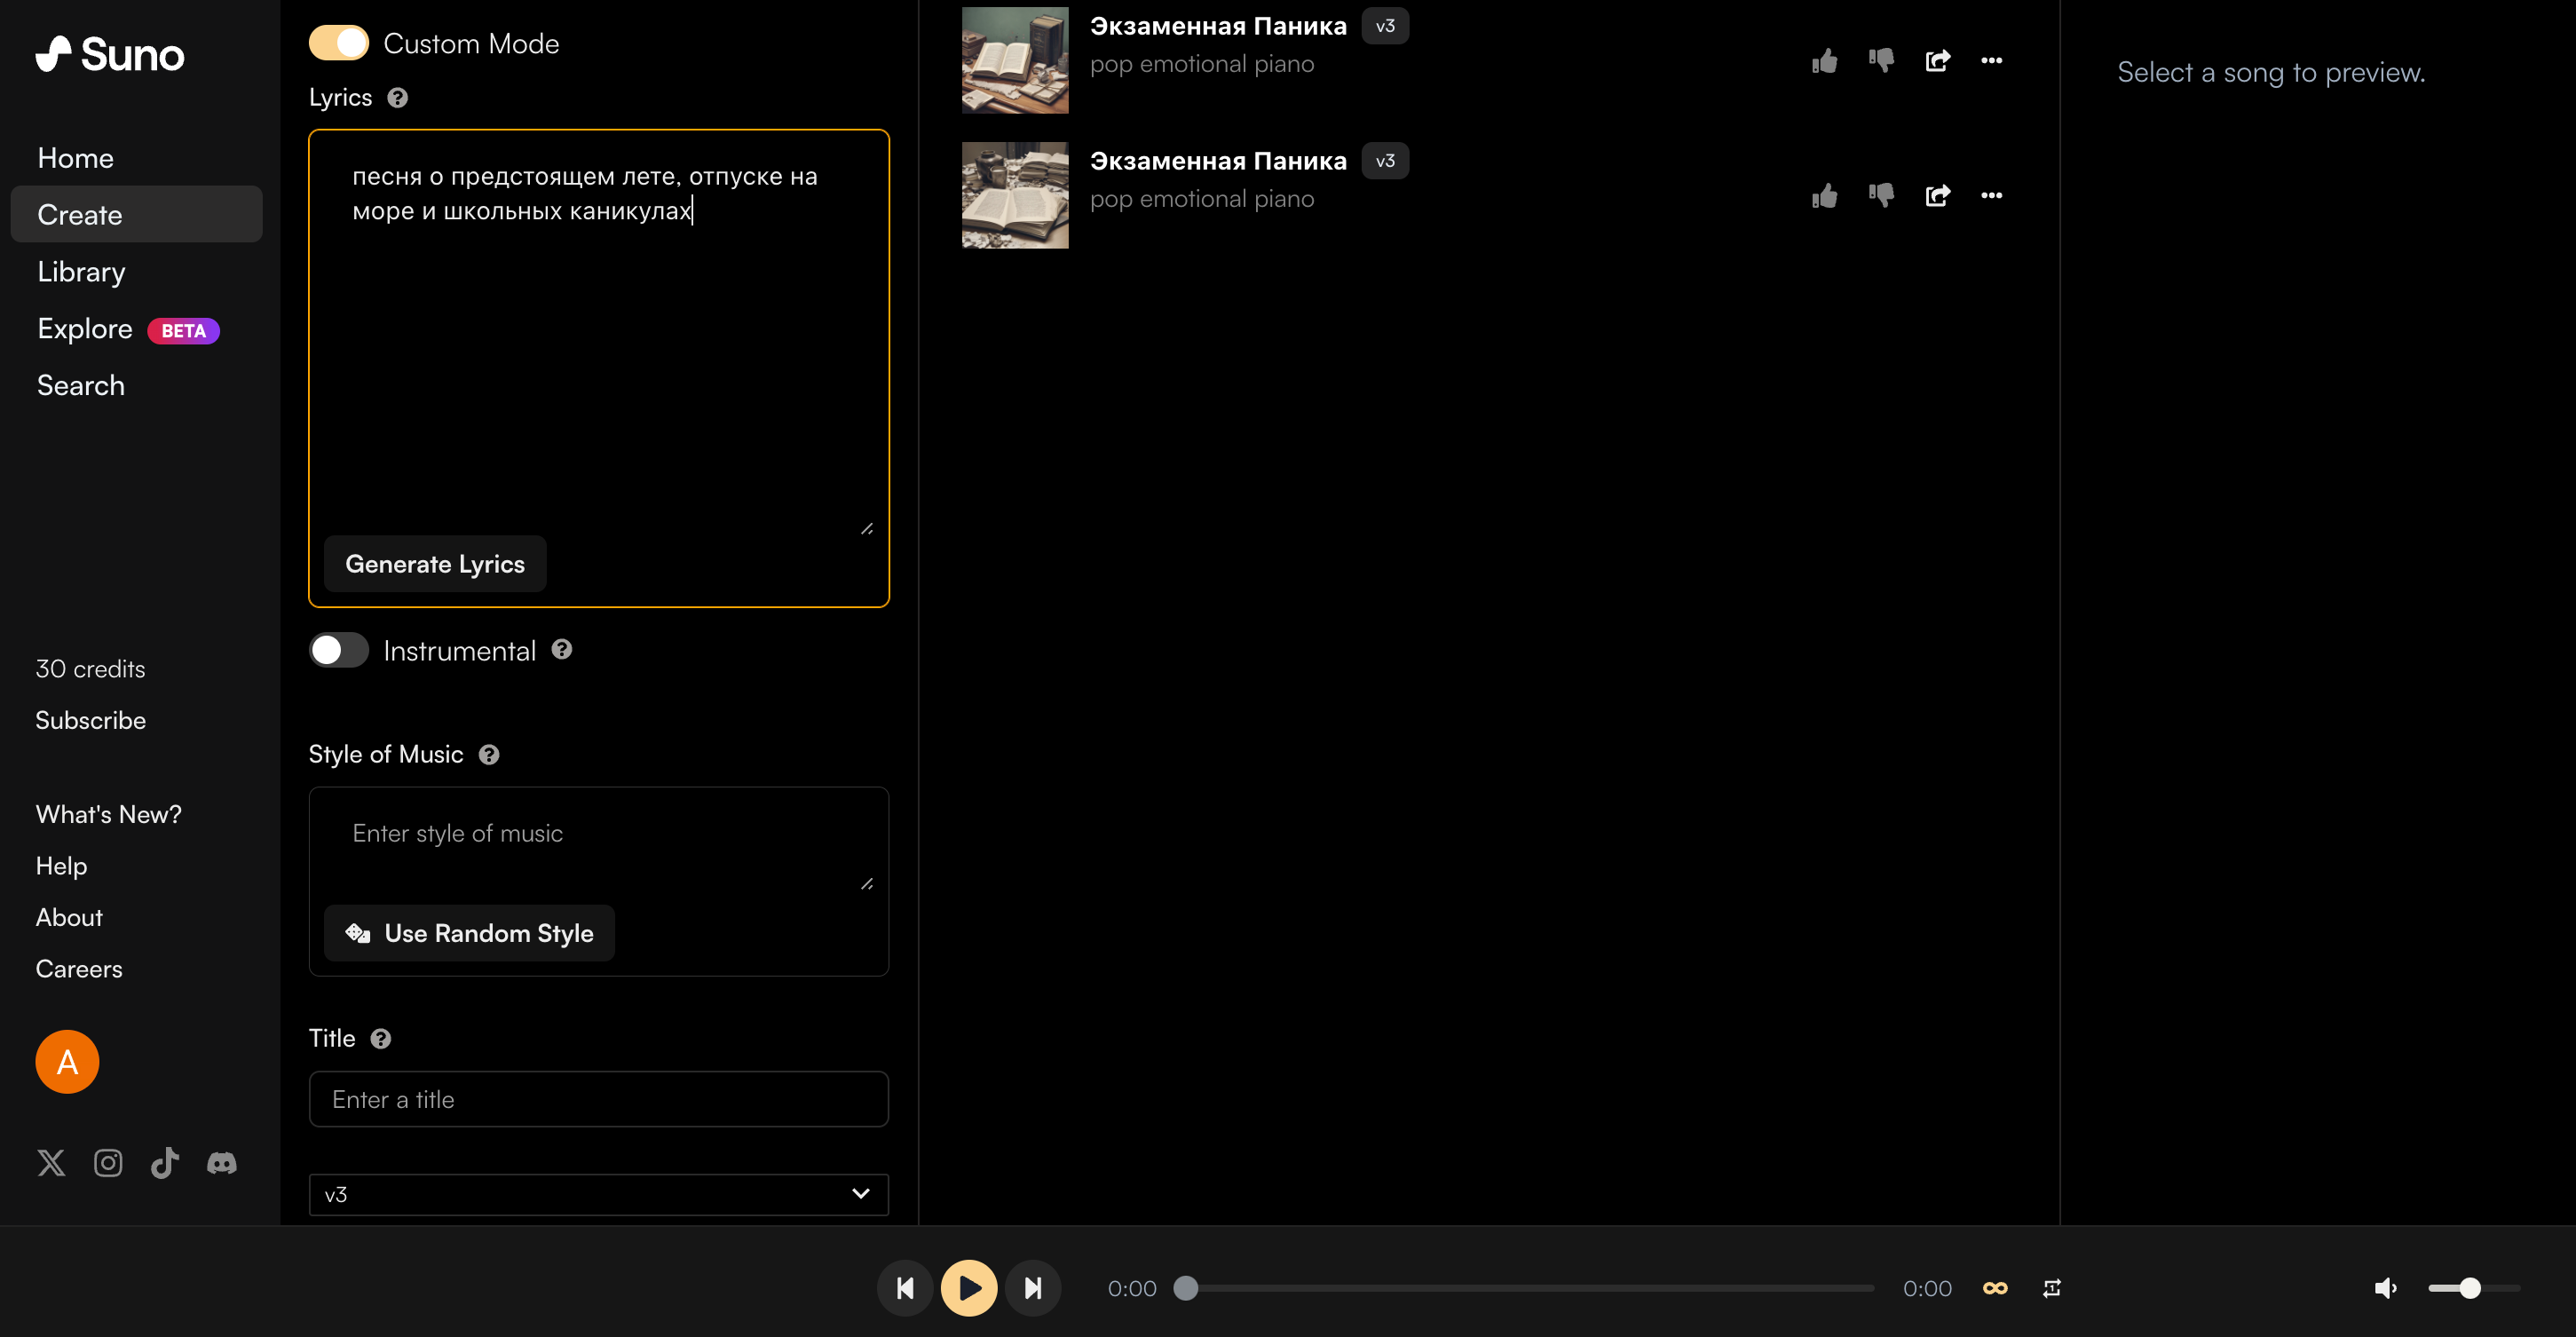Open the Title help question mark
The height and width of the screenshot is (1337, 2576).
tap(380, 1039)
